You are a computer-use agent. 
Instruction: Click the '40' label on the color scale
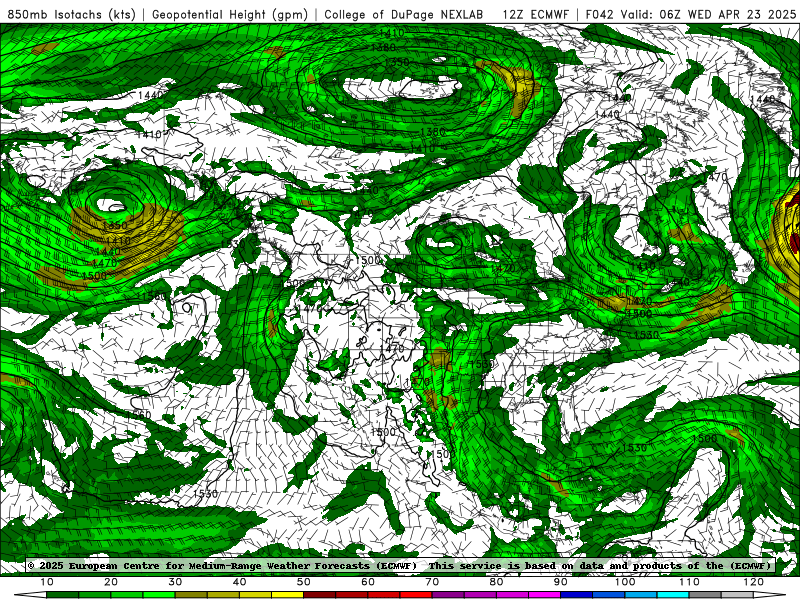click(239, 582)
